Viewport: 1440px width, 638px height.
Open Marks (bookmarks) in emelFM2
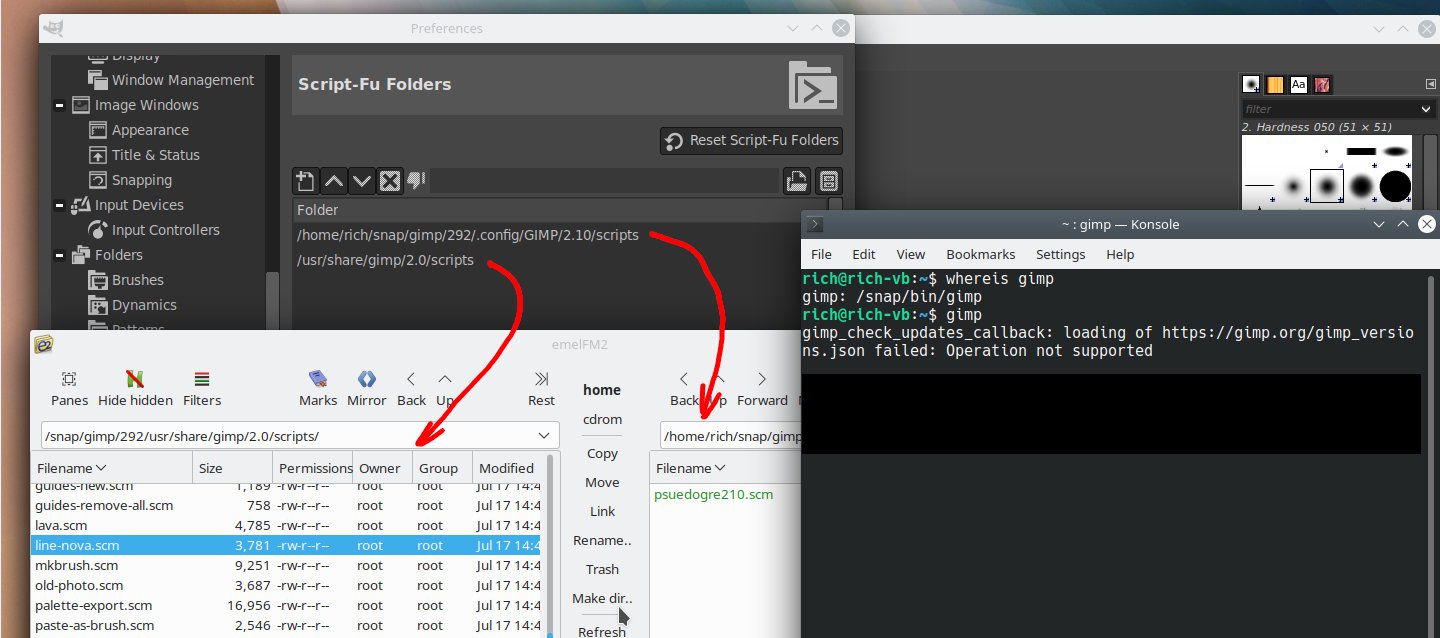318,388
